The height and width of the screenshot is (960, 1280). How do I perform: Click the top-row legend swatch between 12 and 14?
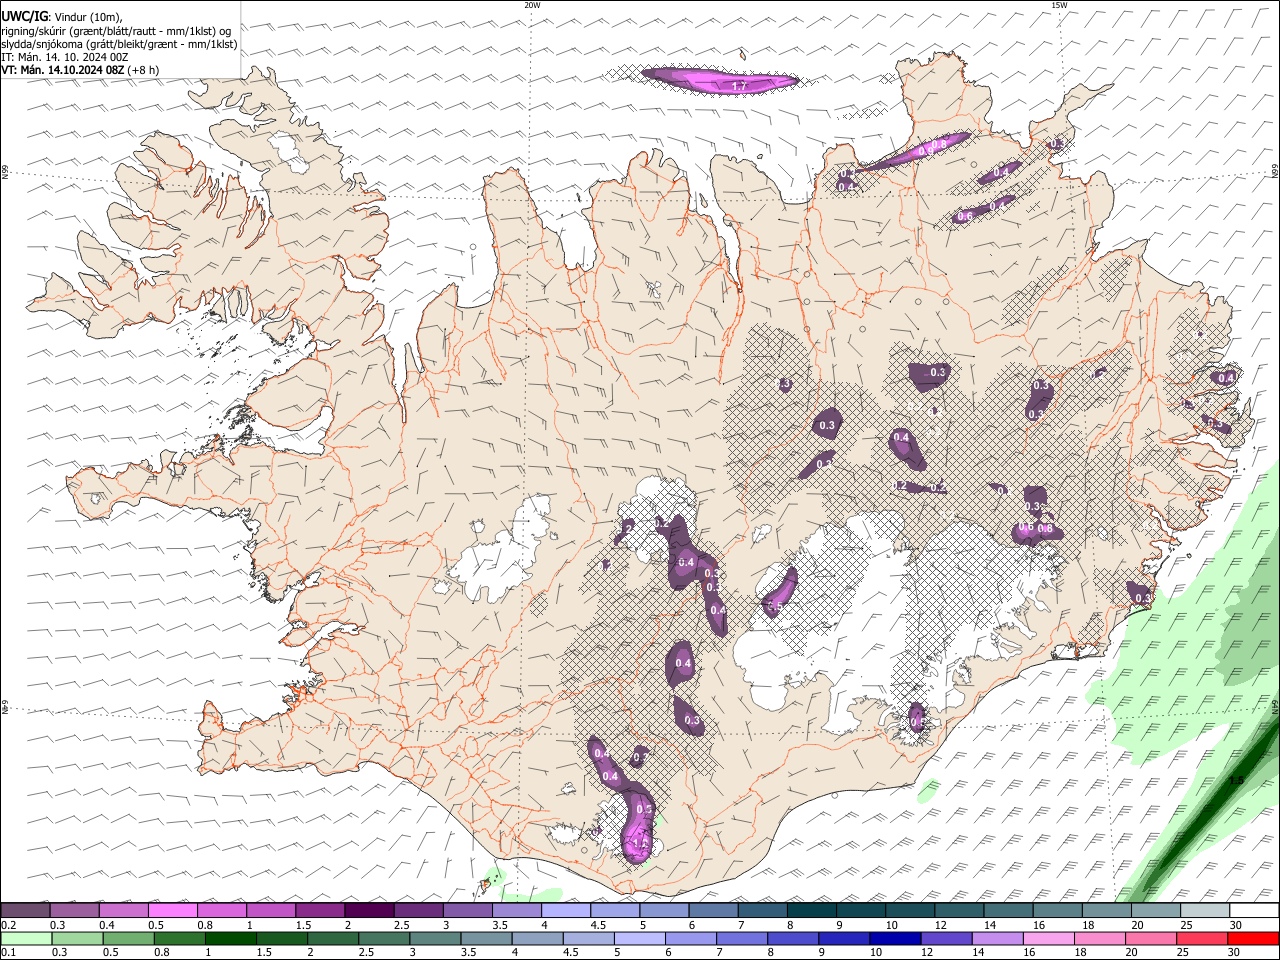[x=960, y=911]
